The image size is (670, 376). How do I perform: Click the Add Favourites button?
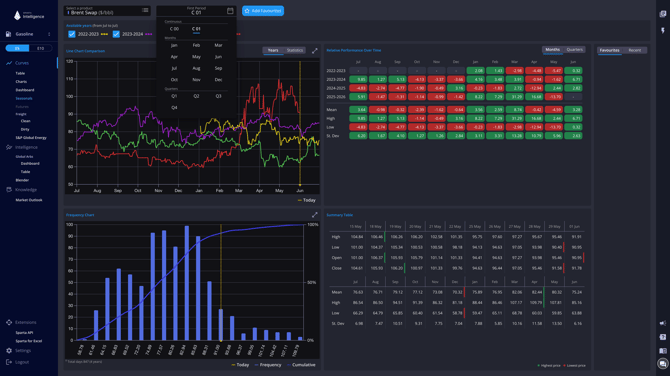(263, 11)
